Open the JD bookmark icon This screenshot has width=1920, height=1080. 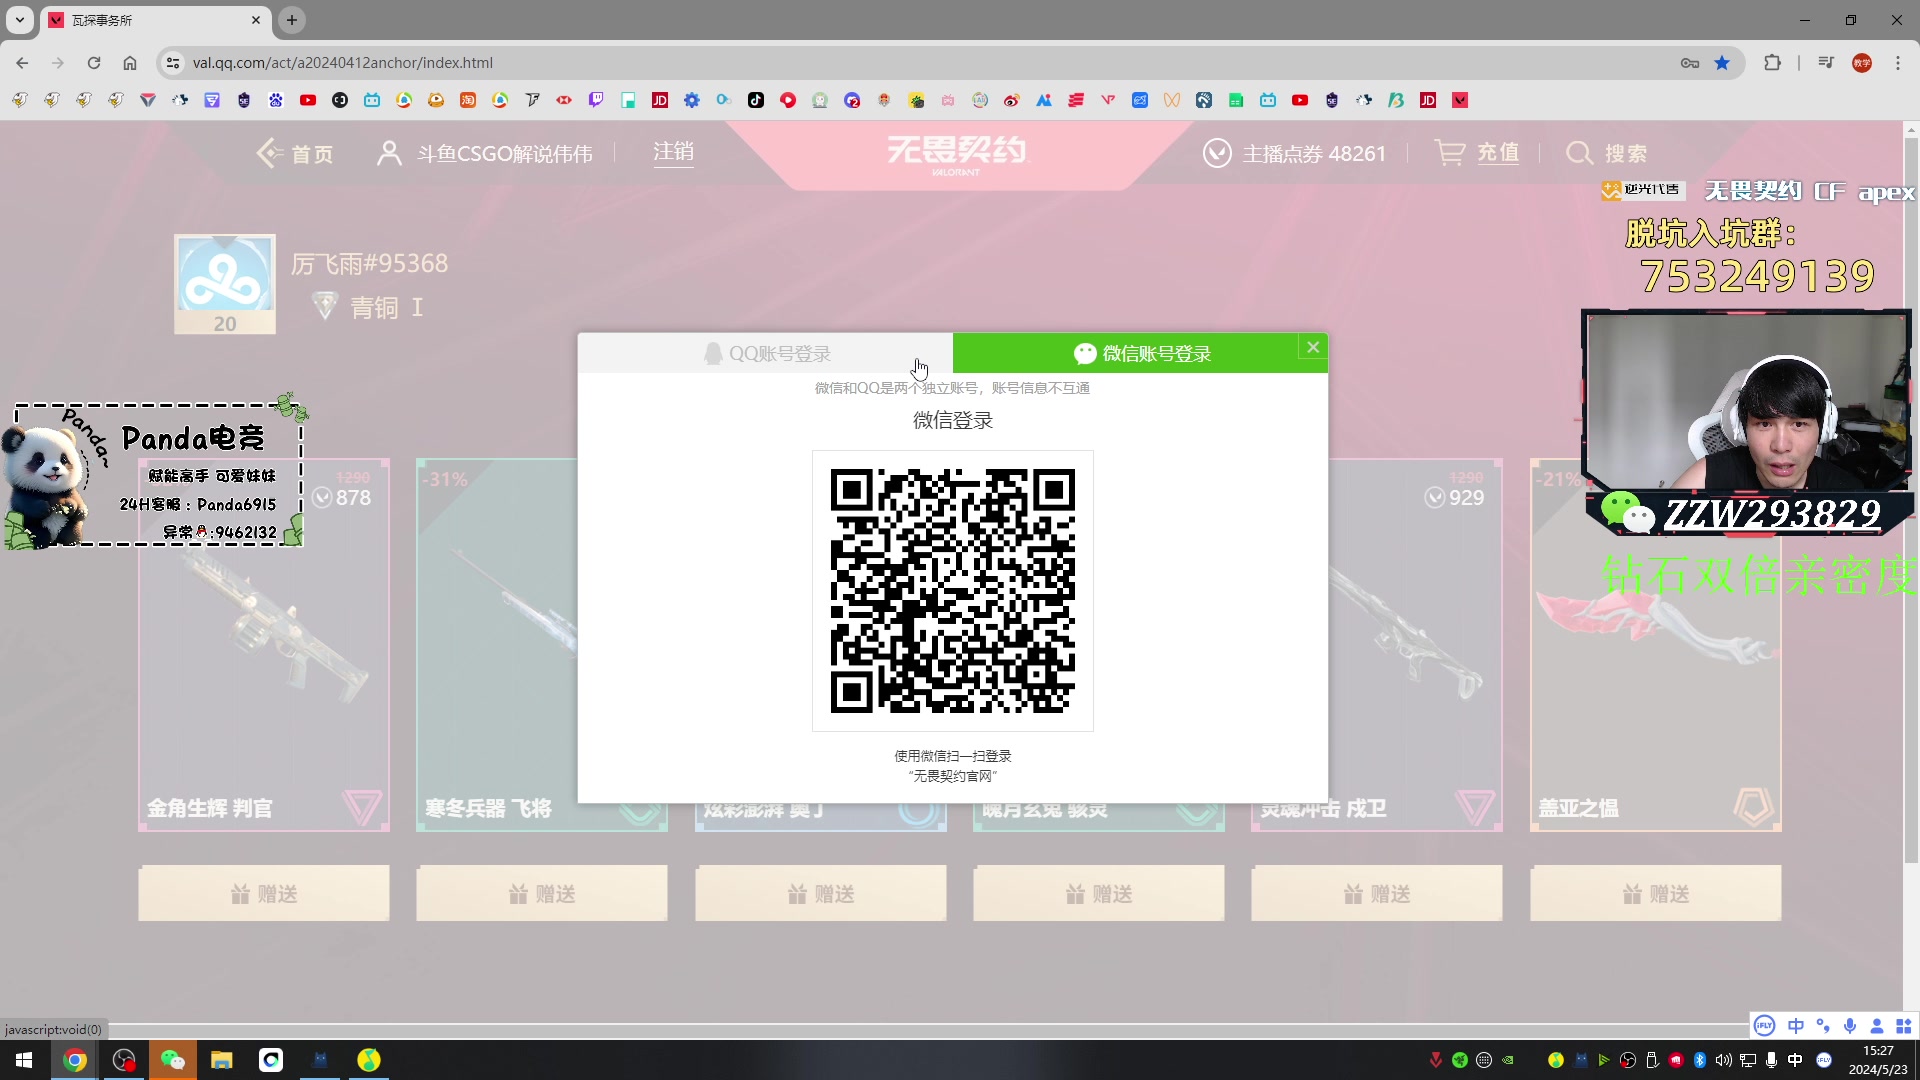[x=660, y=100]
